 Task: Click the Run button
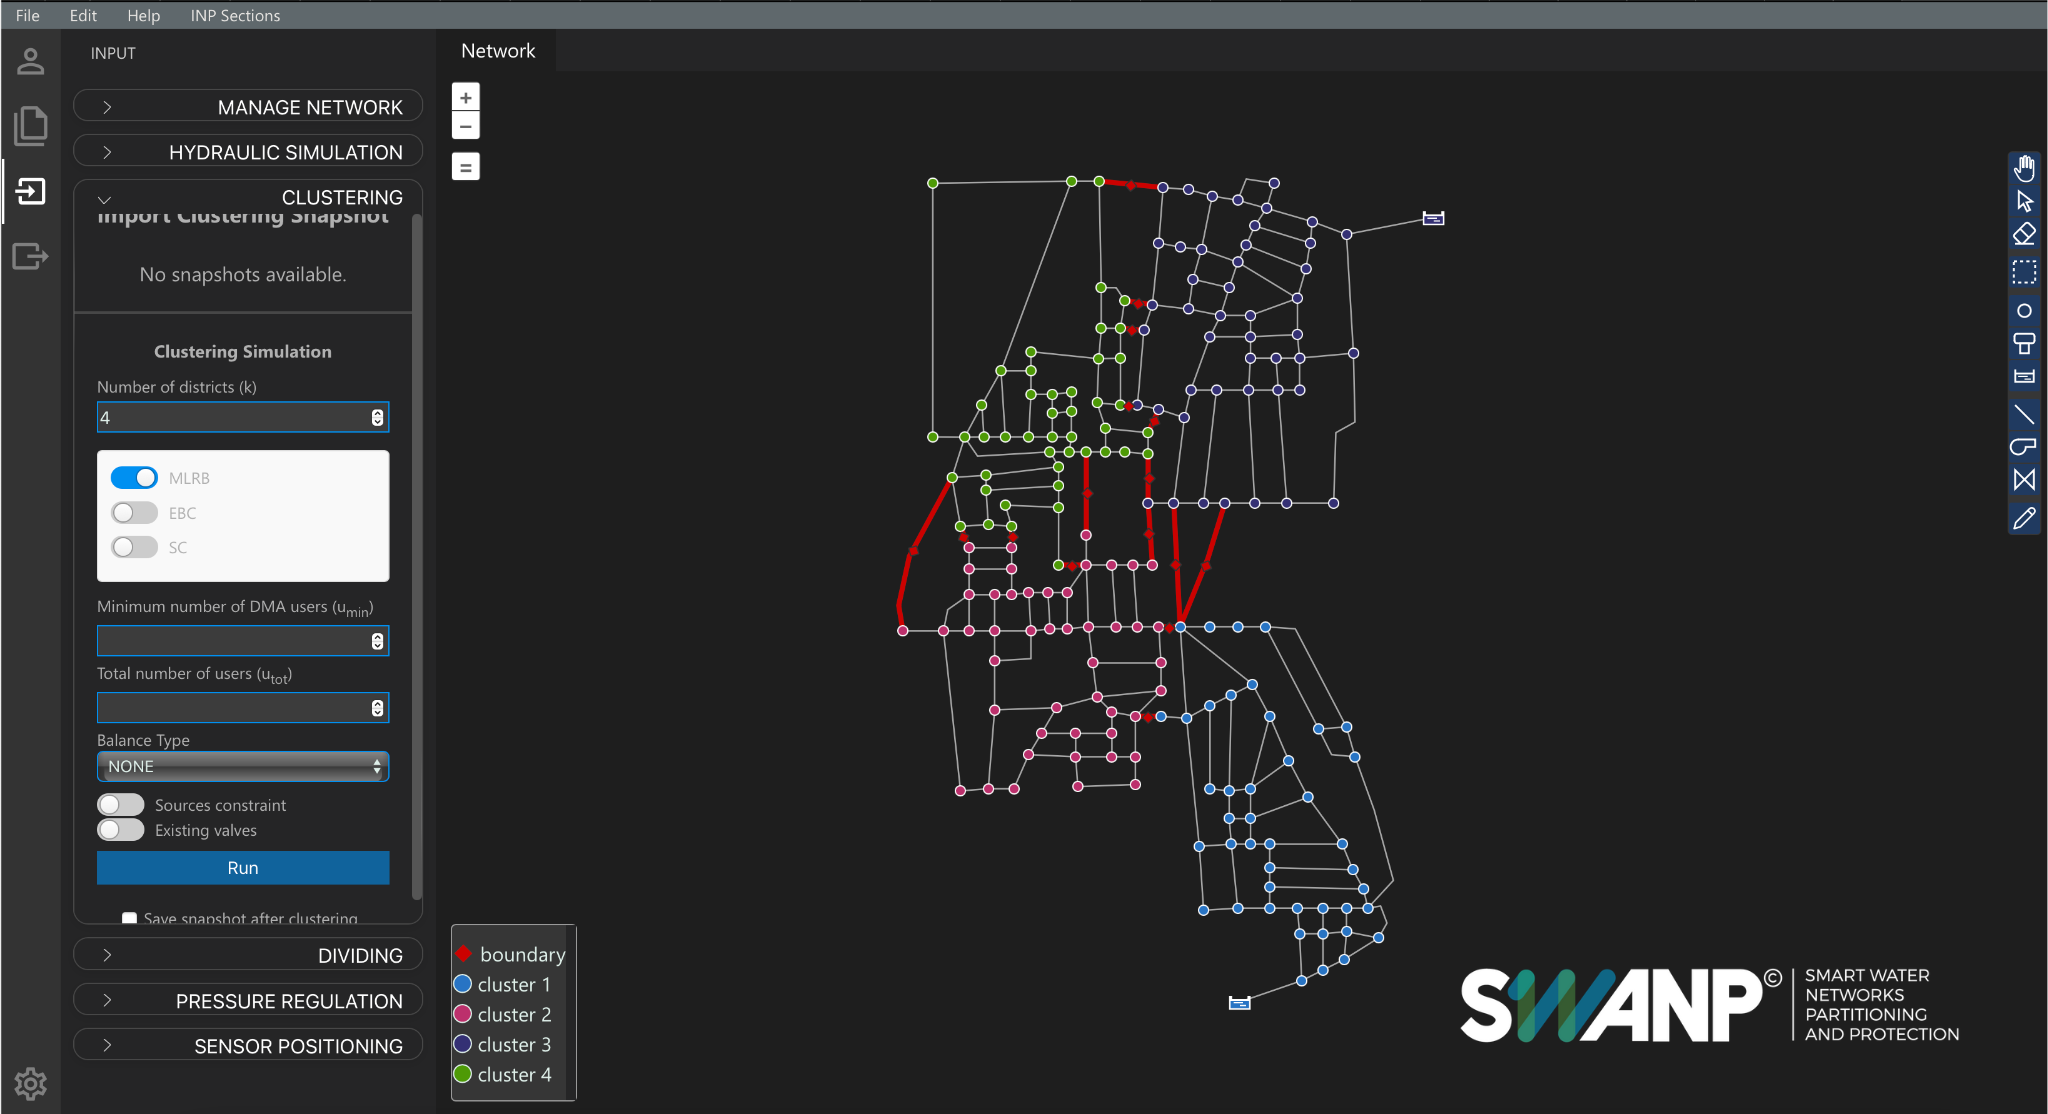[x=243, y=868]
